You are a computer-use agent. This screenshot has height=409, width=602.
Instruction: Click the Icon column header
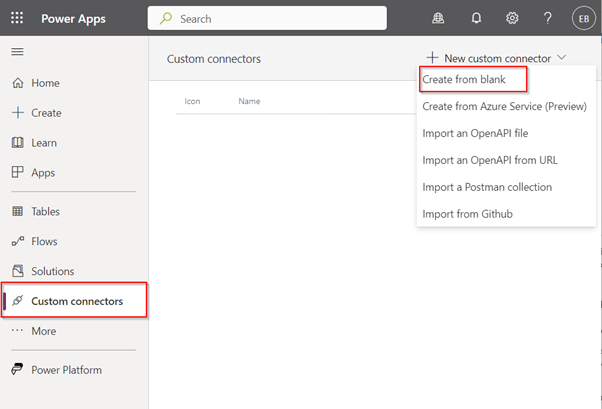[192, 101]
